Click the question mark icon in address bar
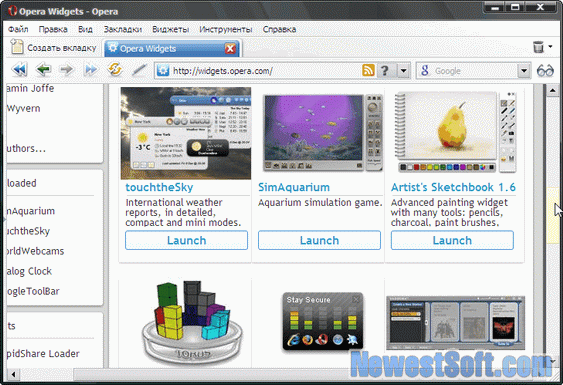The height and width of the screenshot is (385, 563). pyautogui.click(x=385, y=70)
